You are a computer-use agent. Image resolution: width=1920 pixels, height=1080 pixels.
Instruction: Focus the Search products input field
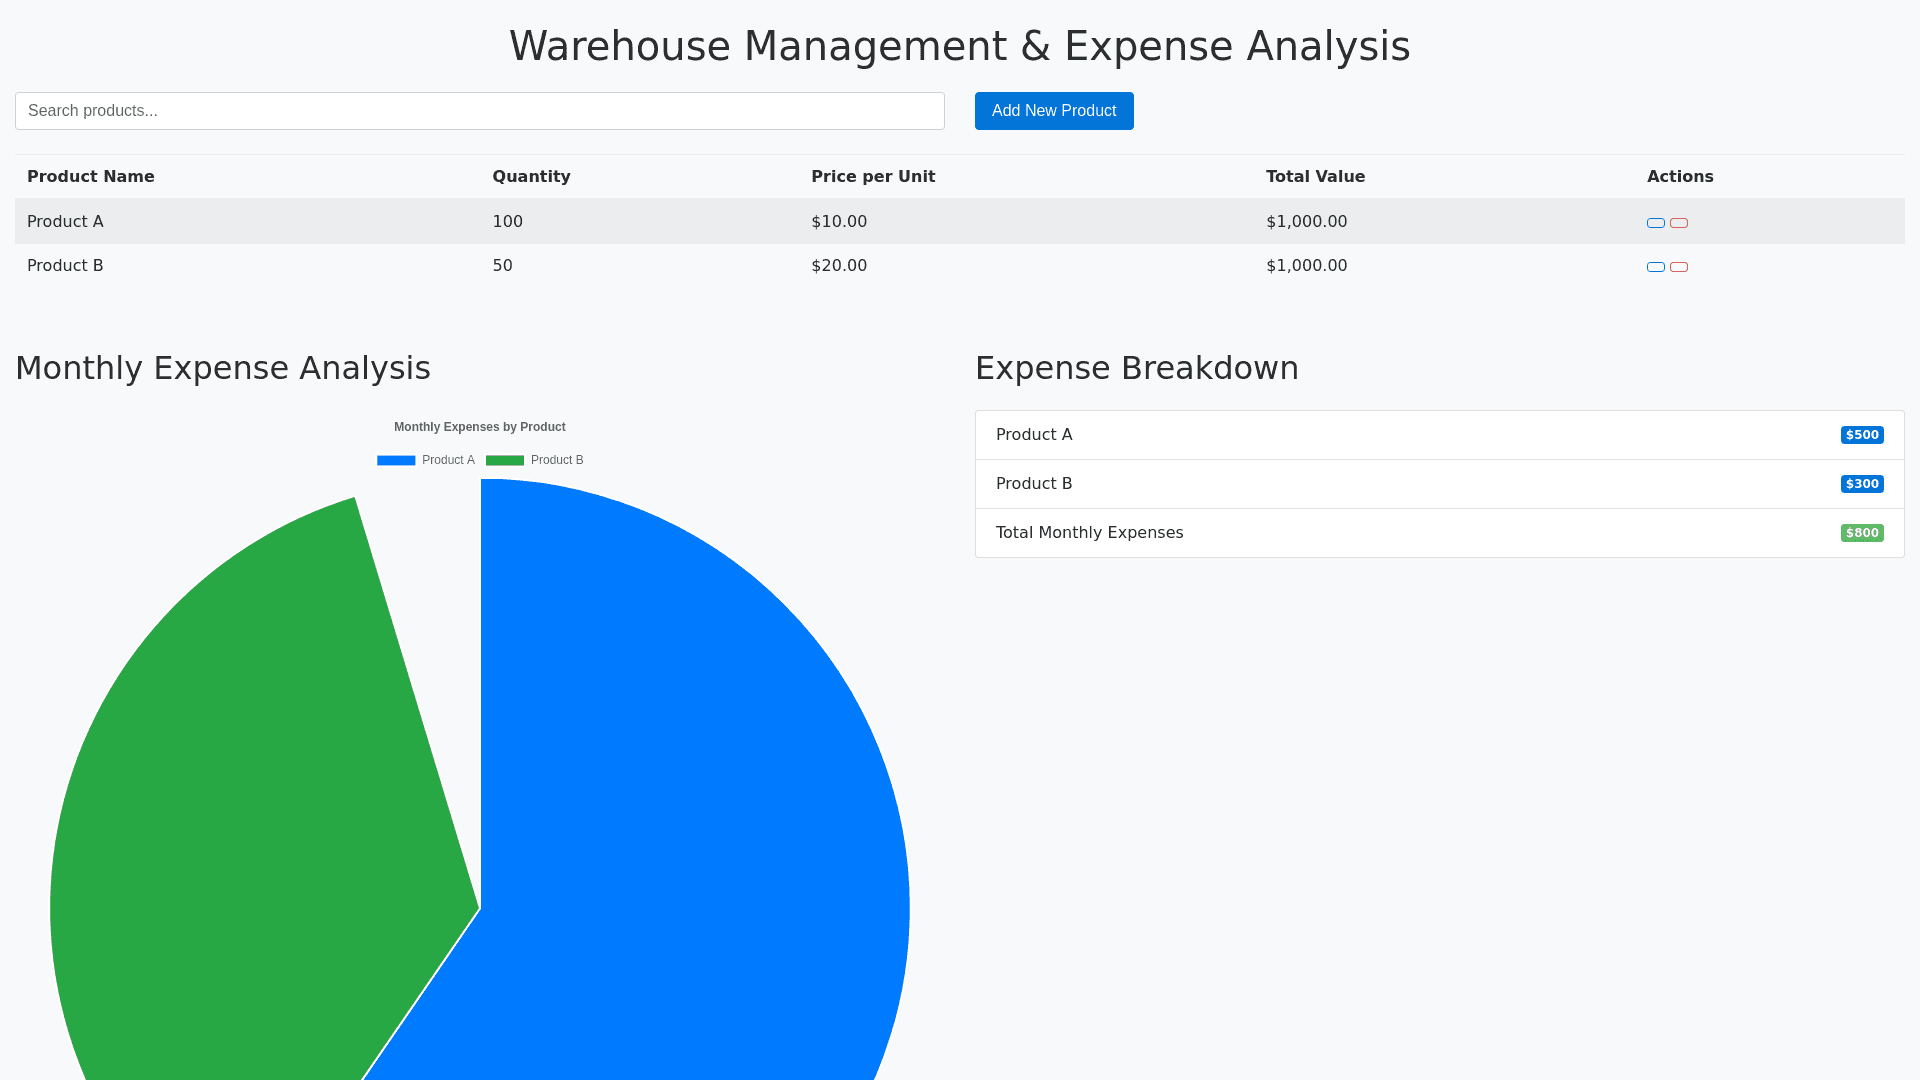tap(480, 111)
